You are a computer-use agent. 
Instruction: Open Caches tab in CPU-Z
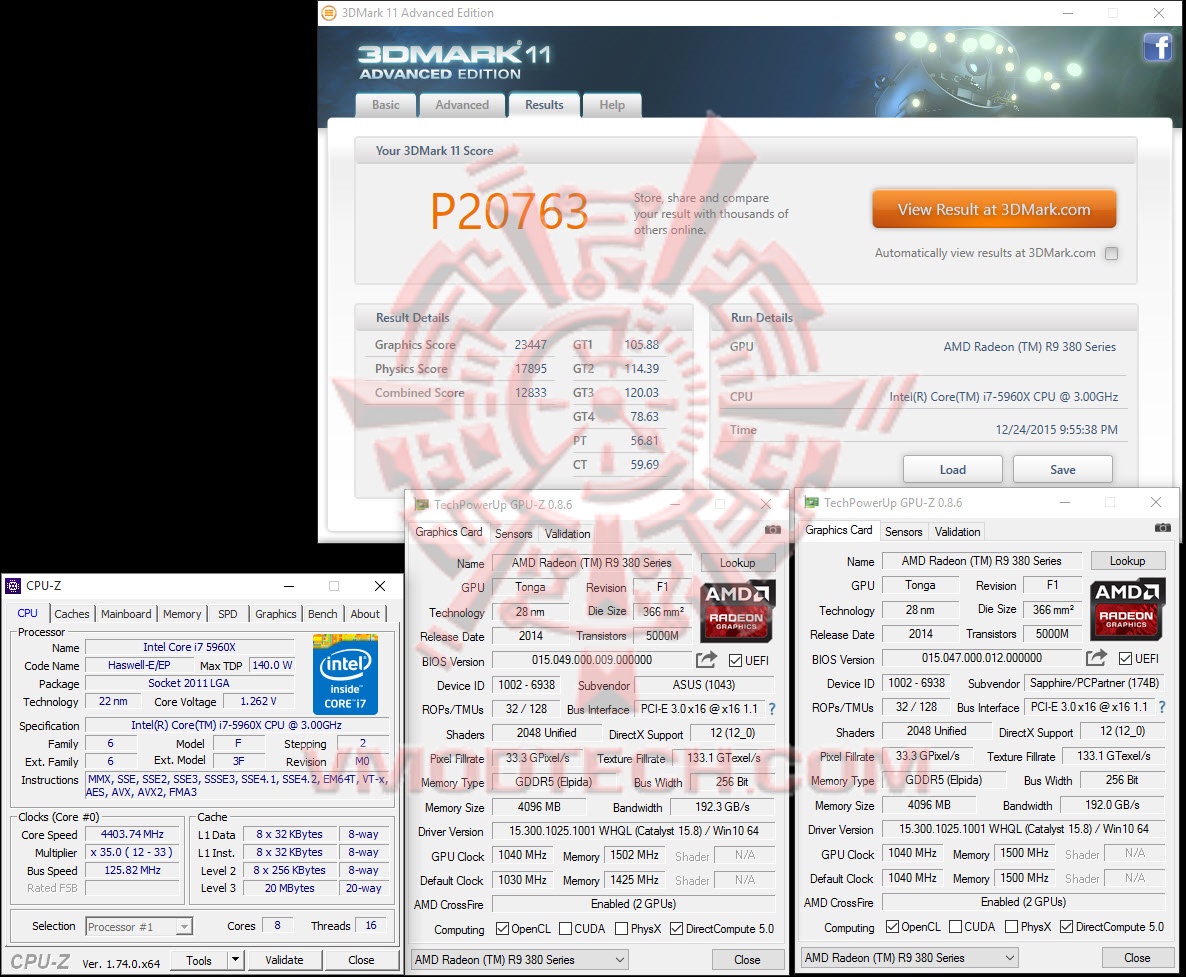click(x=72, y=614)
